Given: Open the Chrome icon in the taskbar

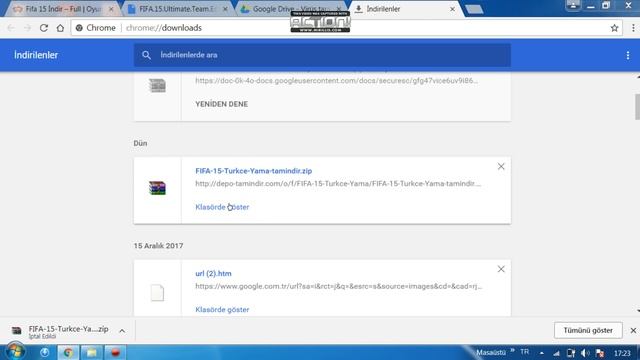Looking at the screenshot, I should (x=68, y=352).
